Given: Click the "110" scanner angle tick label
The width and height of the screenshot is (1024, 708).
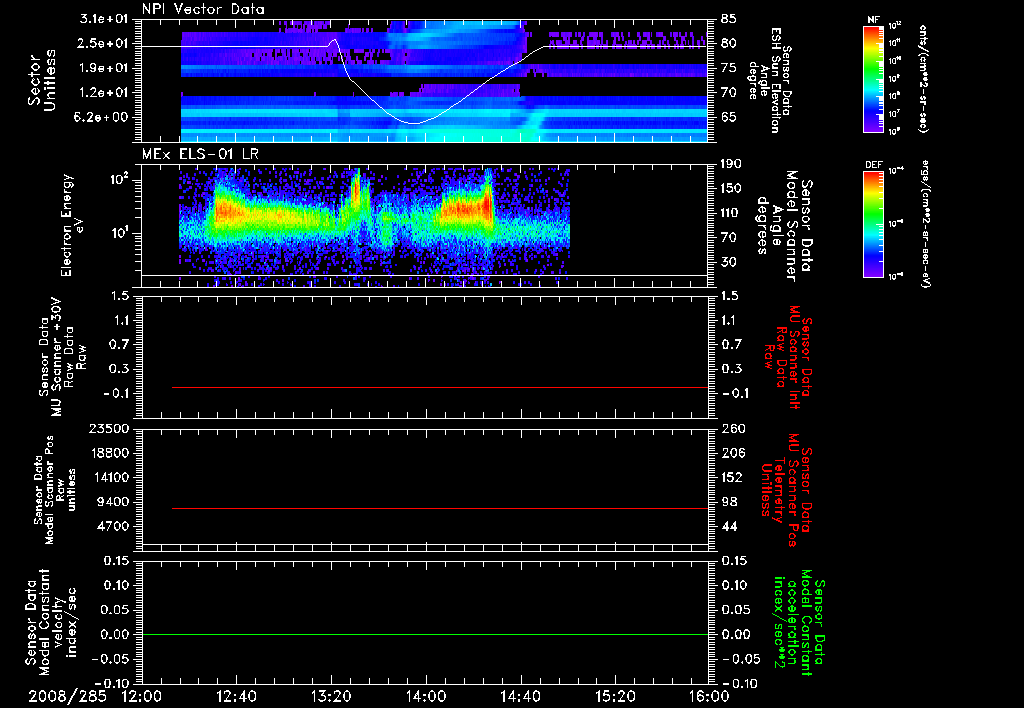Looking at the screenshot, I should pyautogui.click(x=732, y=213).
